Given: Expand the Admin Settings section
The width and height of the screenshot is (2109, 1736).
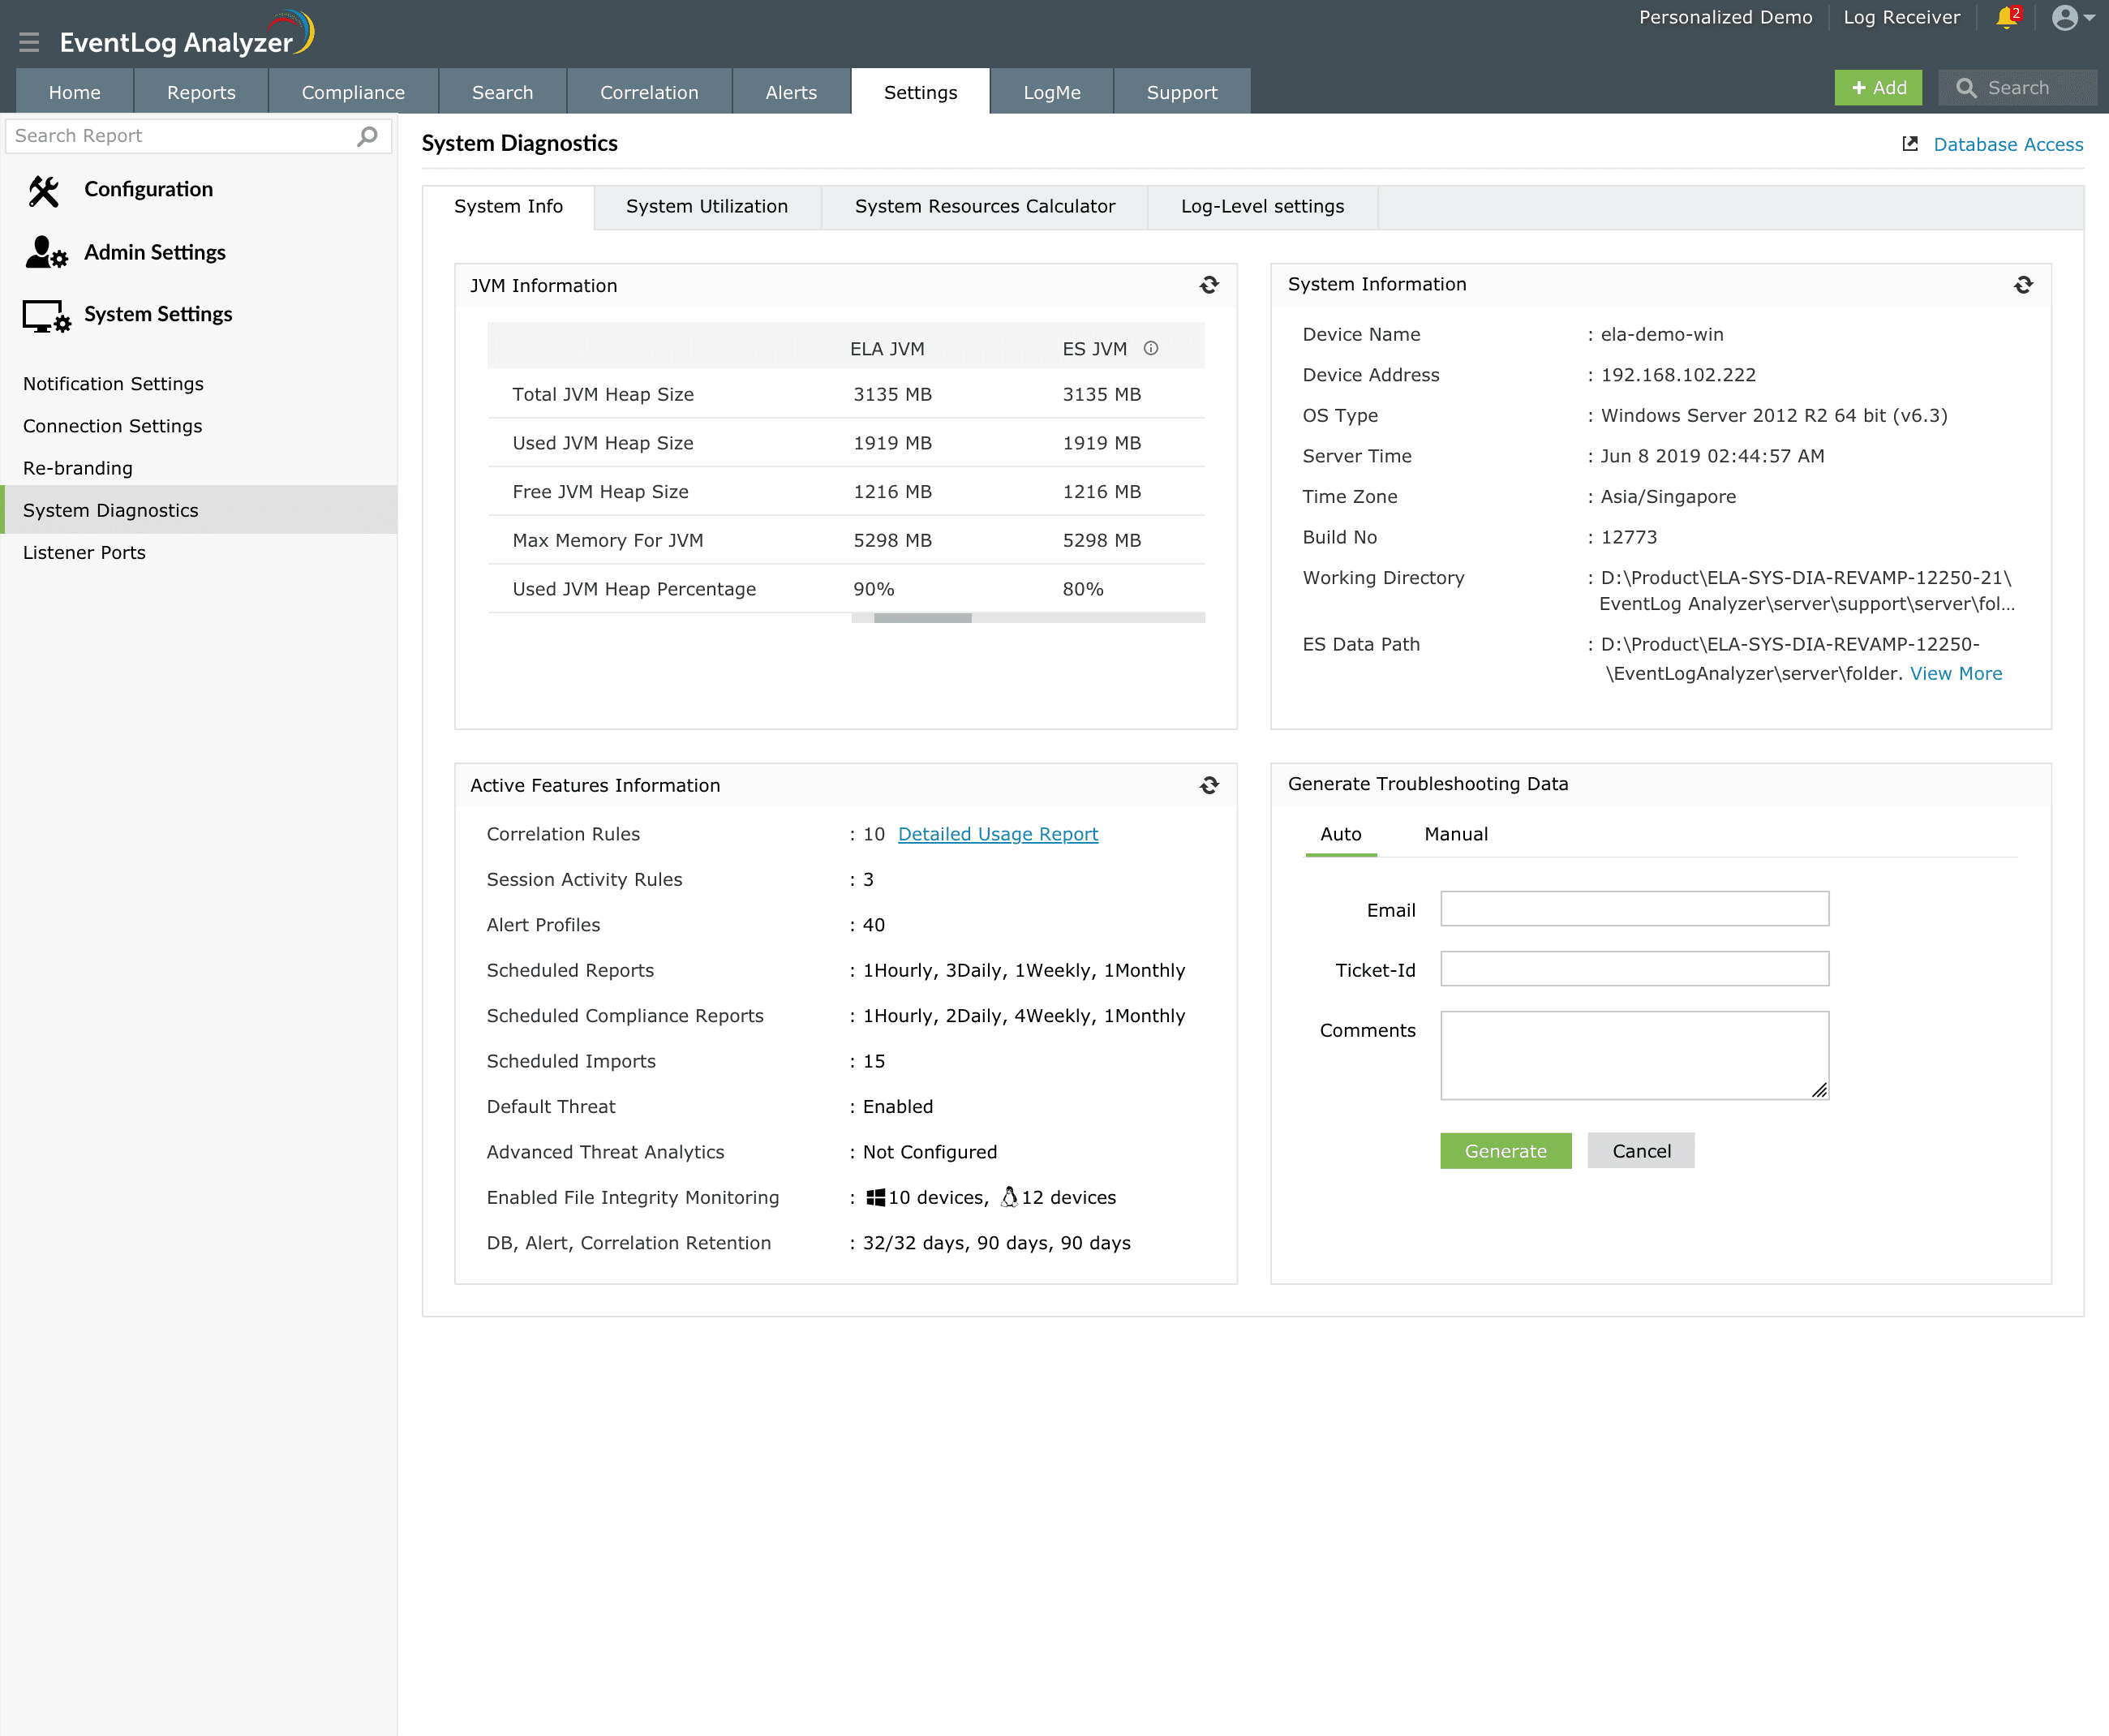Looking at the screenshot, I should 154,252.
